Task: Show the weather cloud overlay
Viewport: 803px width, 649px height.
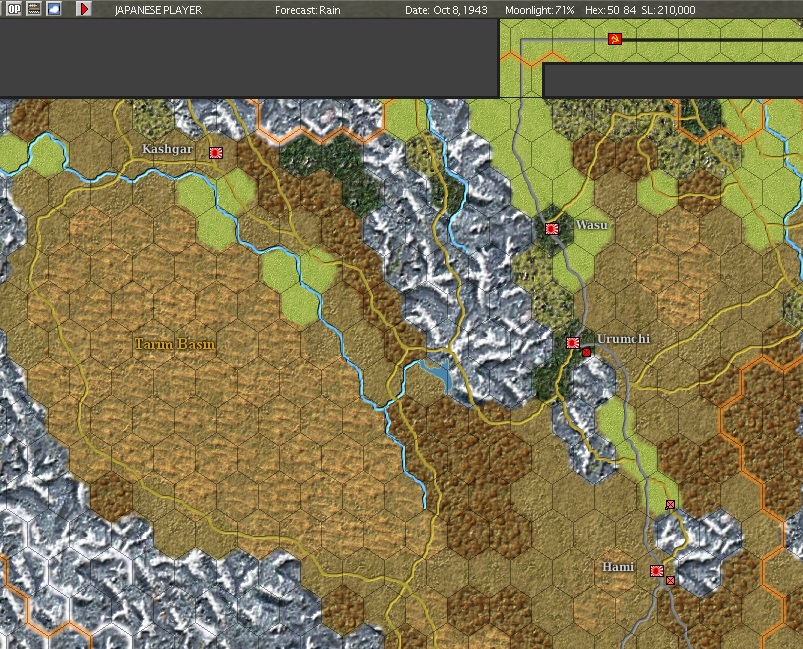Action: [x=54, y=9]
